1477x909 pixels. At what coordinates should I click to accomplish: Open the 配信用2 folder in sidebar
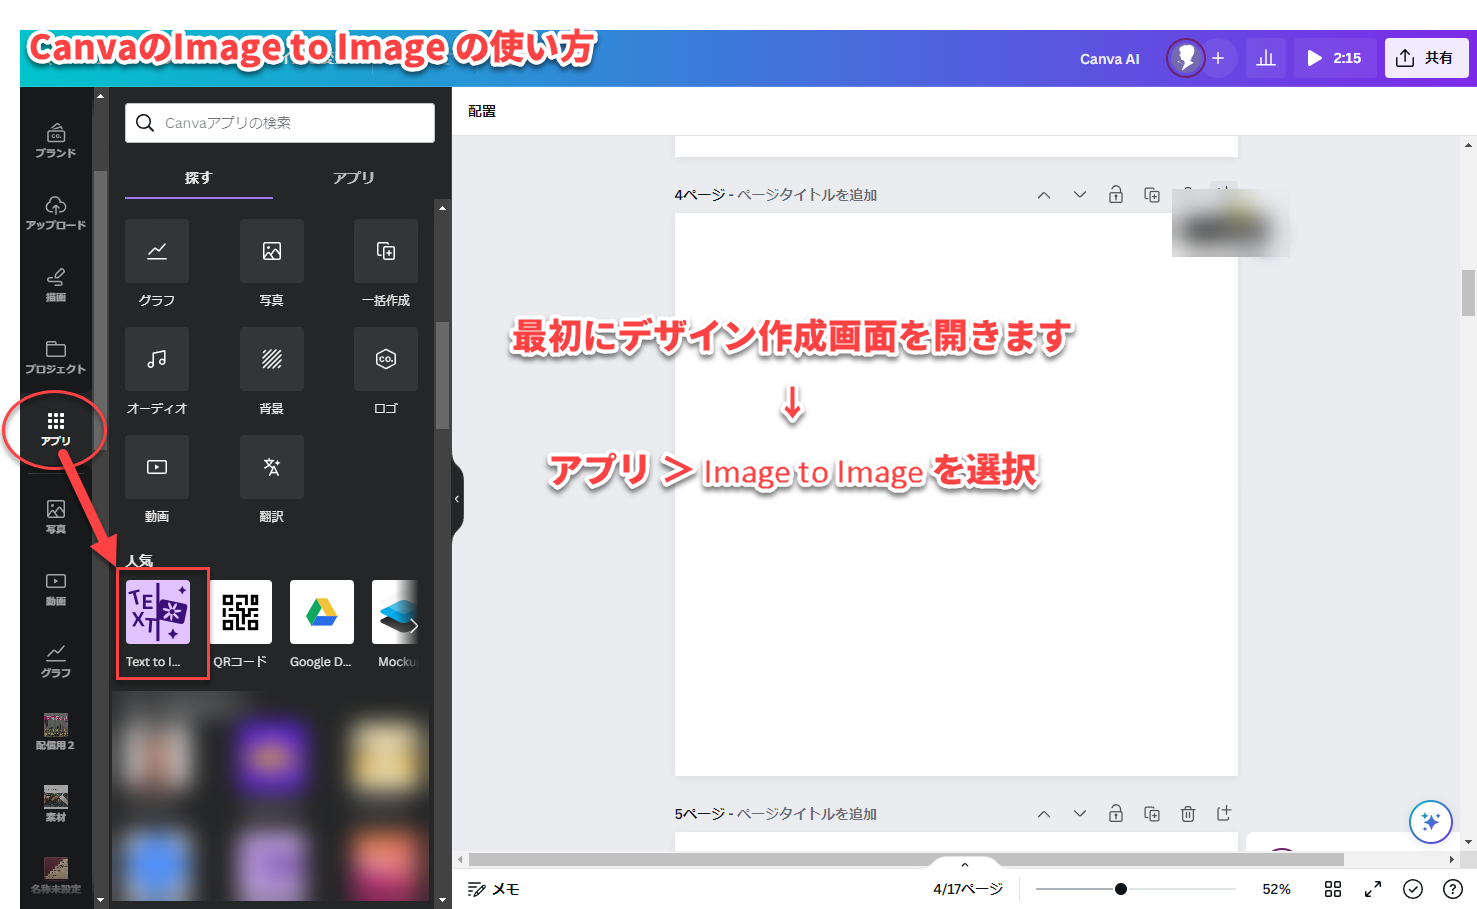[x=56, y=732]
